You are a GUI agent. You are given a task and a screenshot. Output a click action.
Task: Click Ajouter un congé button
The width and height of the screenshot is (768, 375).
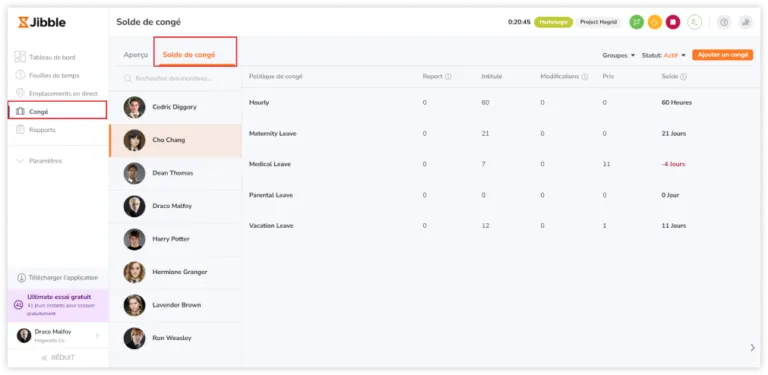722,55
